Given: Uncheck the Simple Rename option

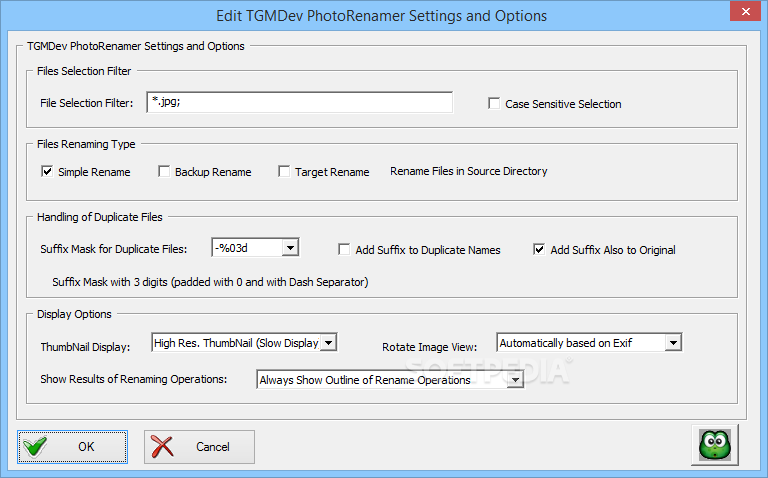Looking at the screenshot, I should click(x=47, y=171).
